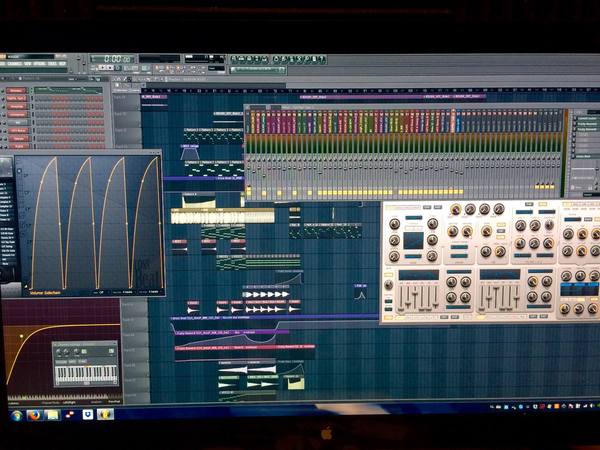The height and width of the screenshot is (450, 600).
Task: Select the topmost red channel button in step sequencer
Action: (x=16, y=91)
